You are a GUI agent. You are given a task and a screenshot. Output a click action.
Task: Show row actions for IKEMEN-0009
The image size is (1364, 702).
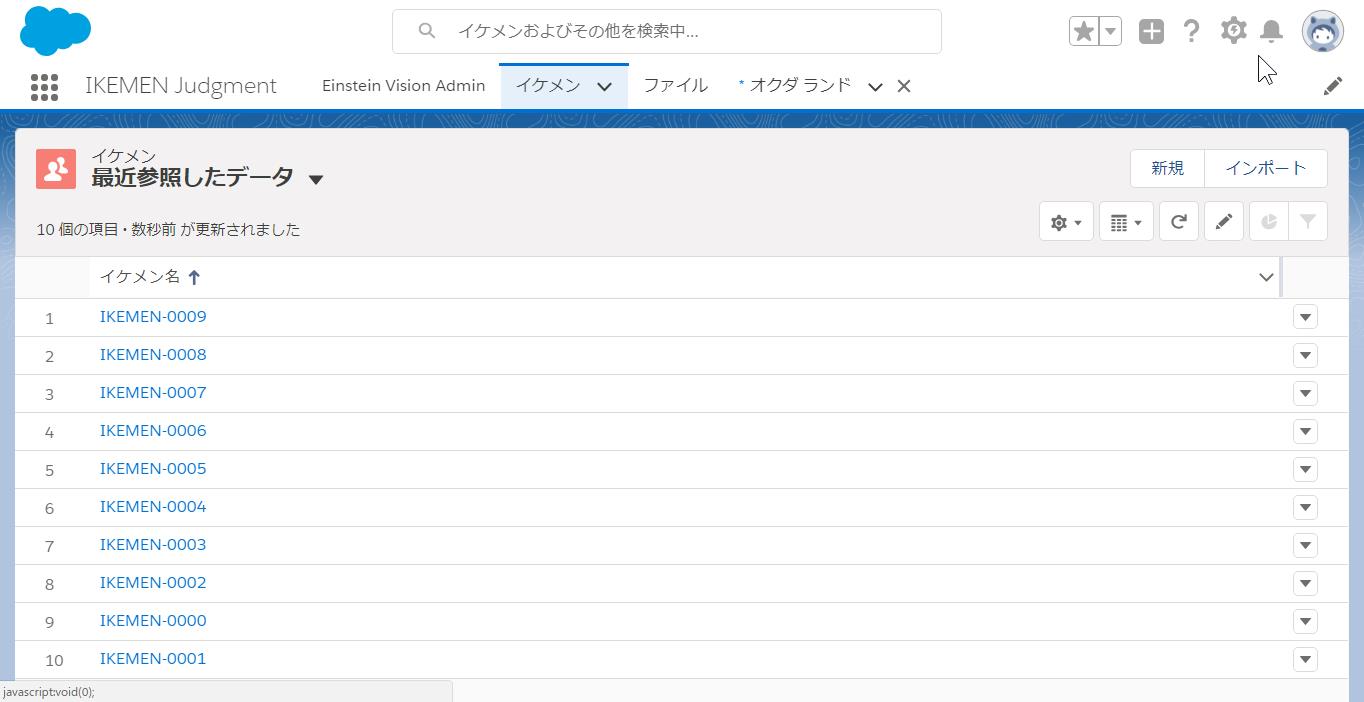[1305, 317]
